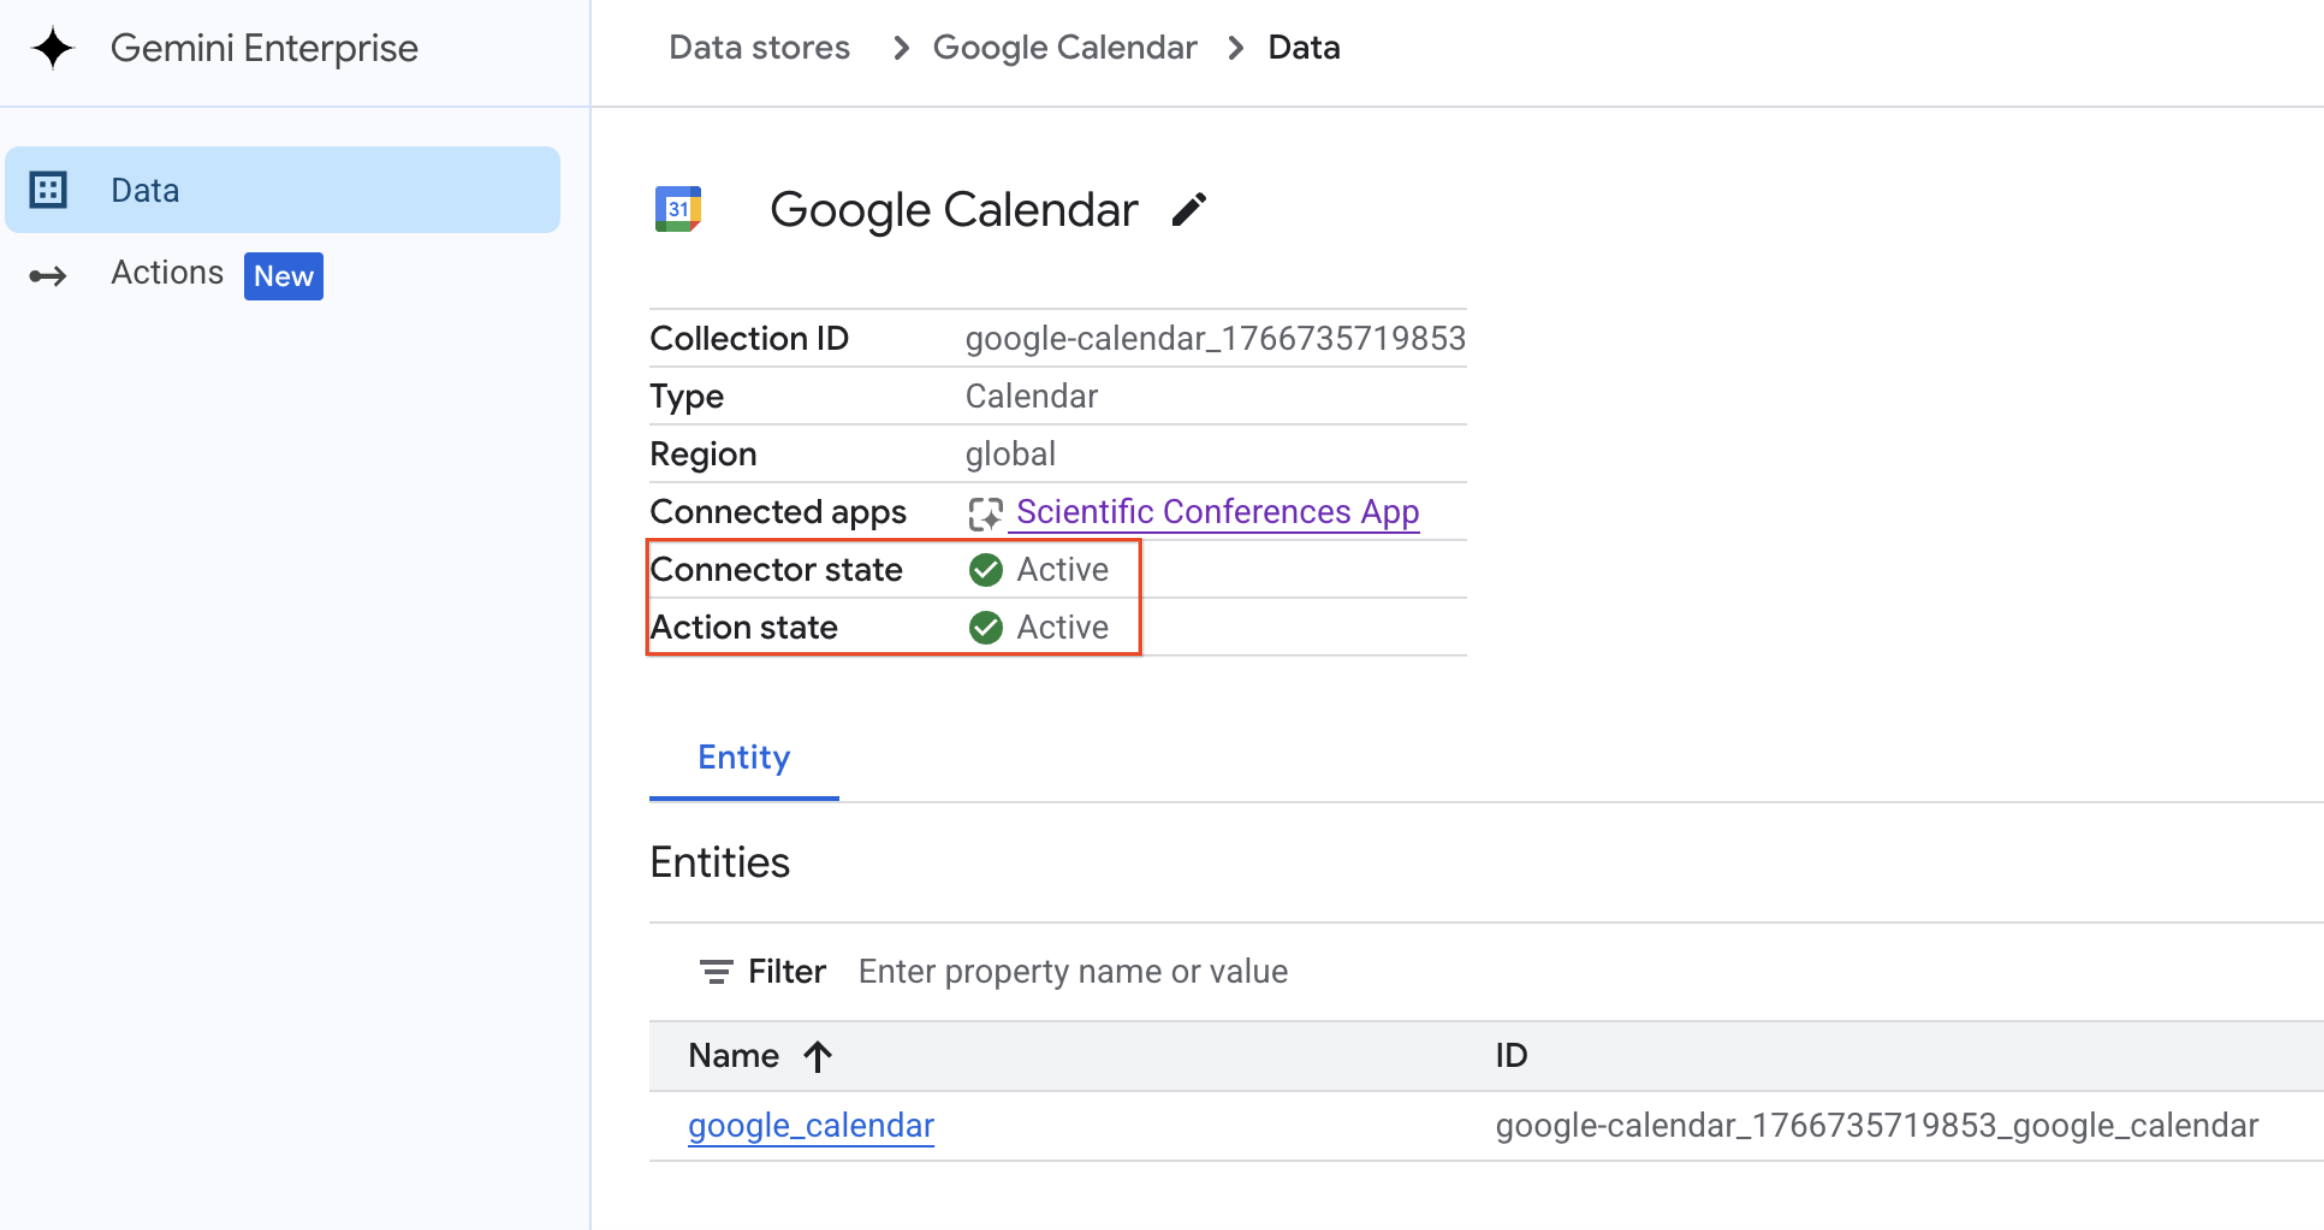Screen dimensions: 2324x1230
Task: Switch to the Entity tab
Action: pyautogui.click(x=743, y=757)
